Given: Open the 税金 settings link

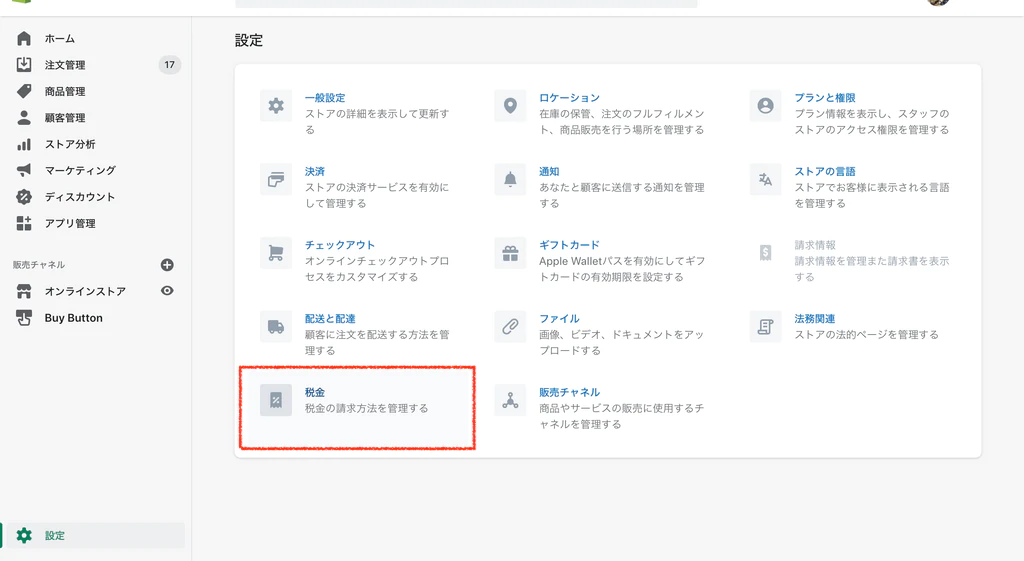Looking at the screenshot, I should tap(315, 393).
